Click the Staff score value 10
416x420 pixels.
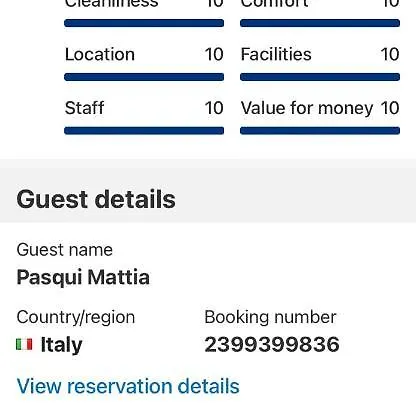214,108
